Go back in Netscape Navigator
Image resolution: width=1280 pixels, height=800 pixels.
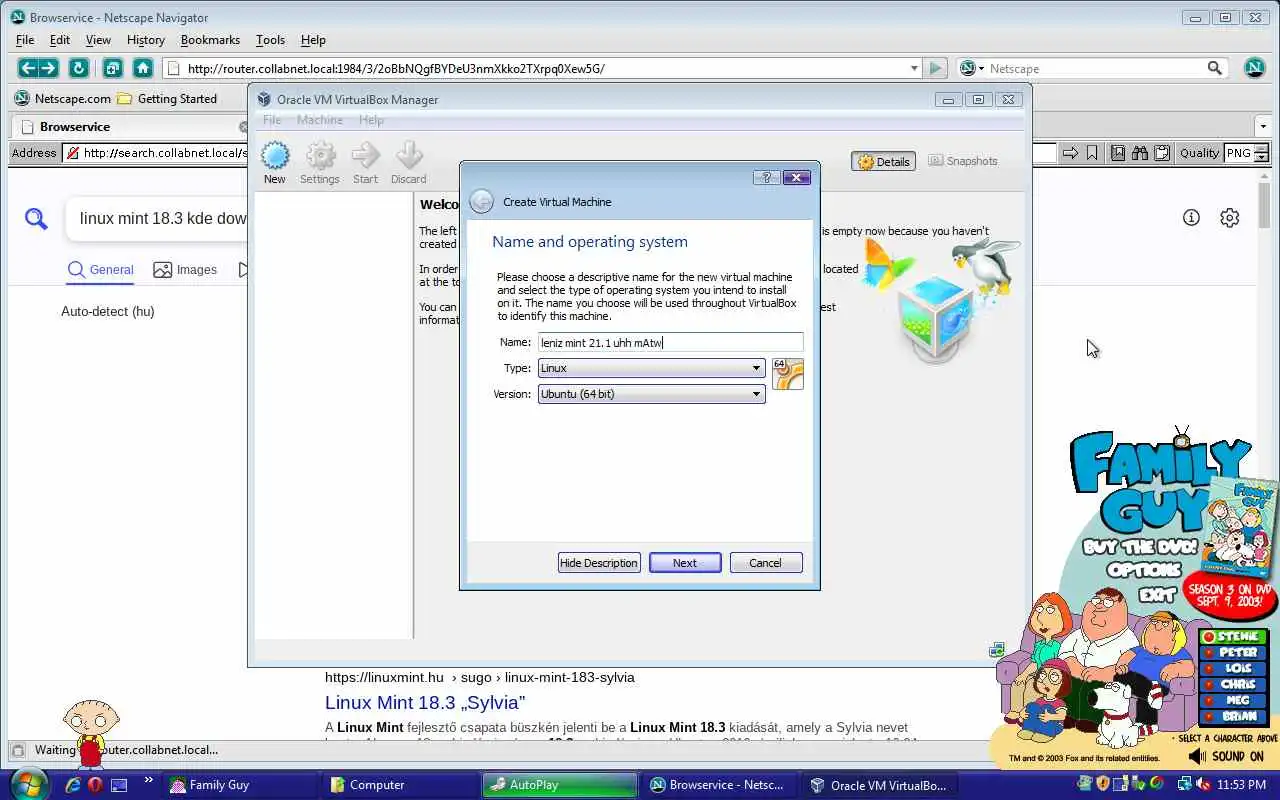click(28, 68)
